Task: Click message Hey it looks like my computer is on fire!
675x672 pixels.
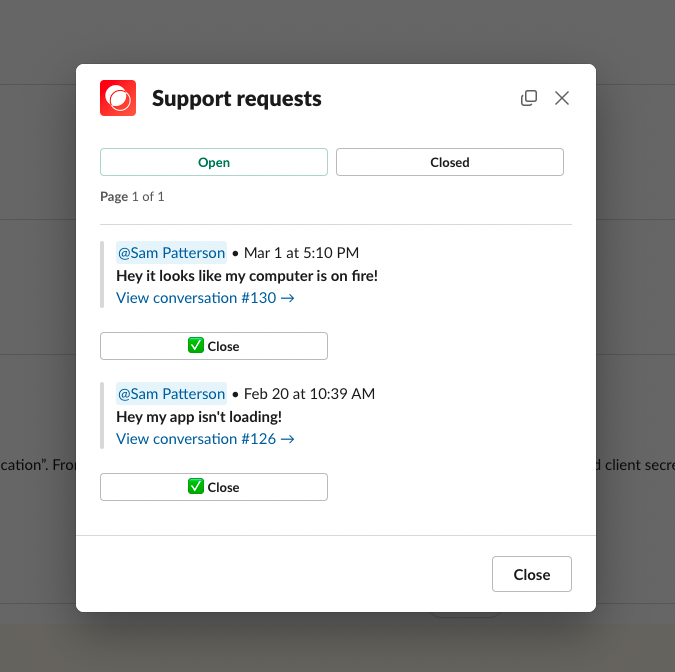Action: [x=247, y=276]
